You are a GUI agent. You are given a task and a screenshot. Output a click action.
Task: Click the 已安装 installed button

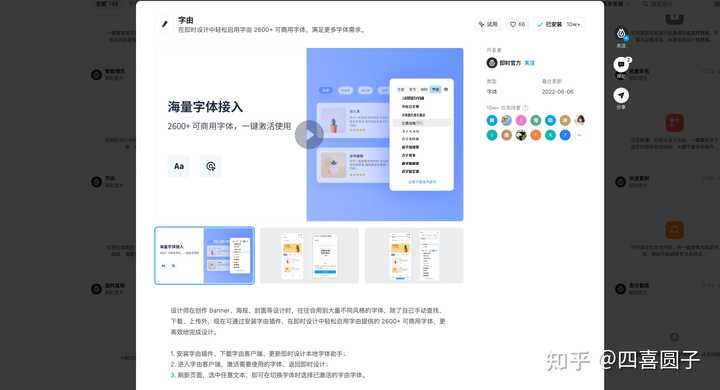559,24
